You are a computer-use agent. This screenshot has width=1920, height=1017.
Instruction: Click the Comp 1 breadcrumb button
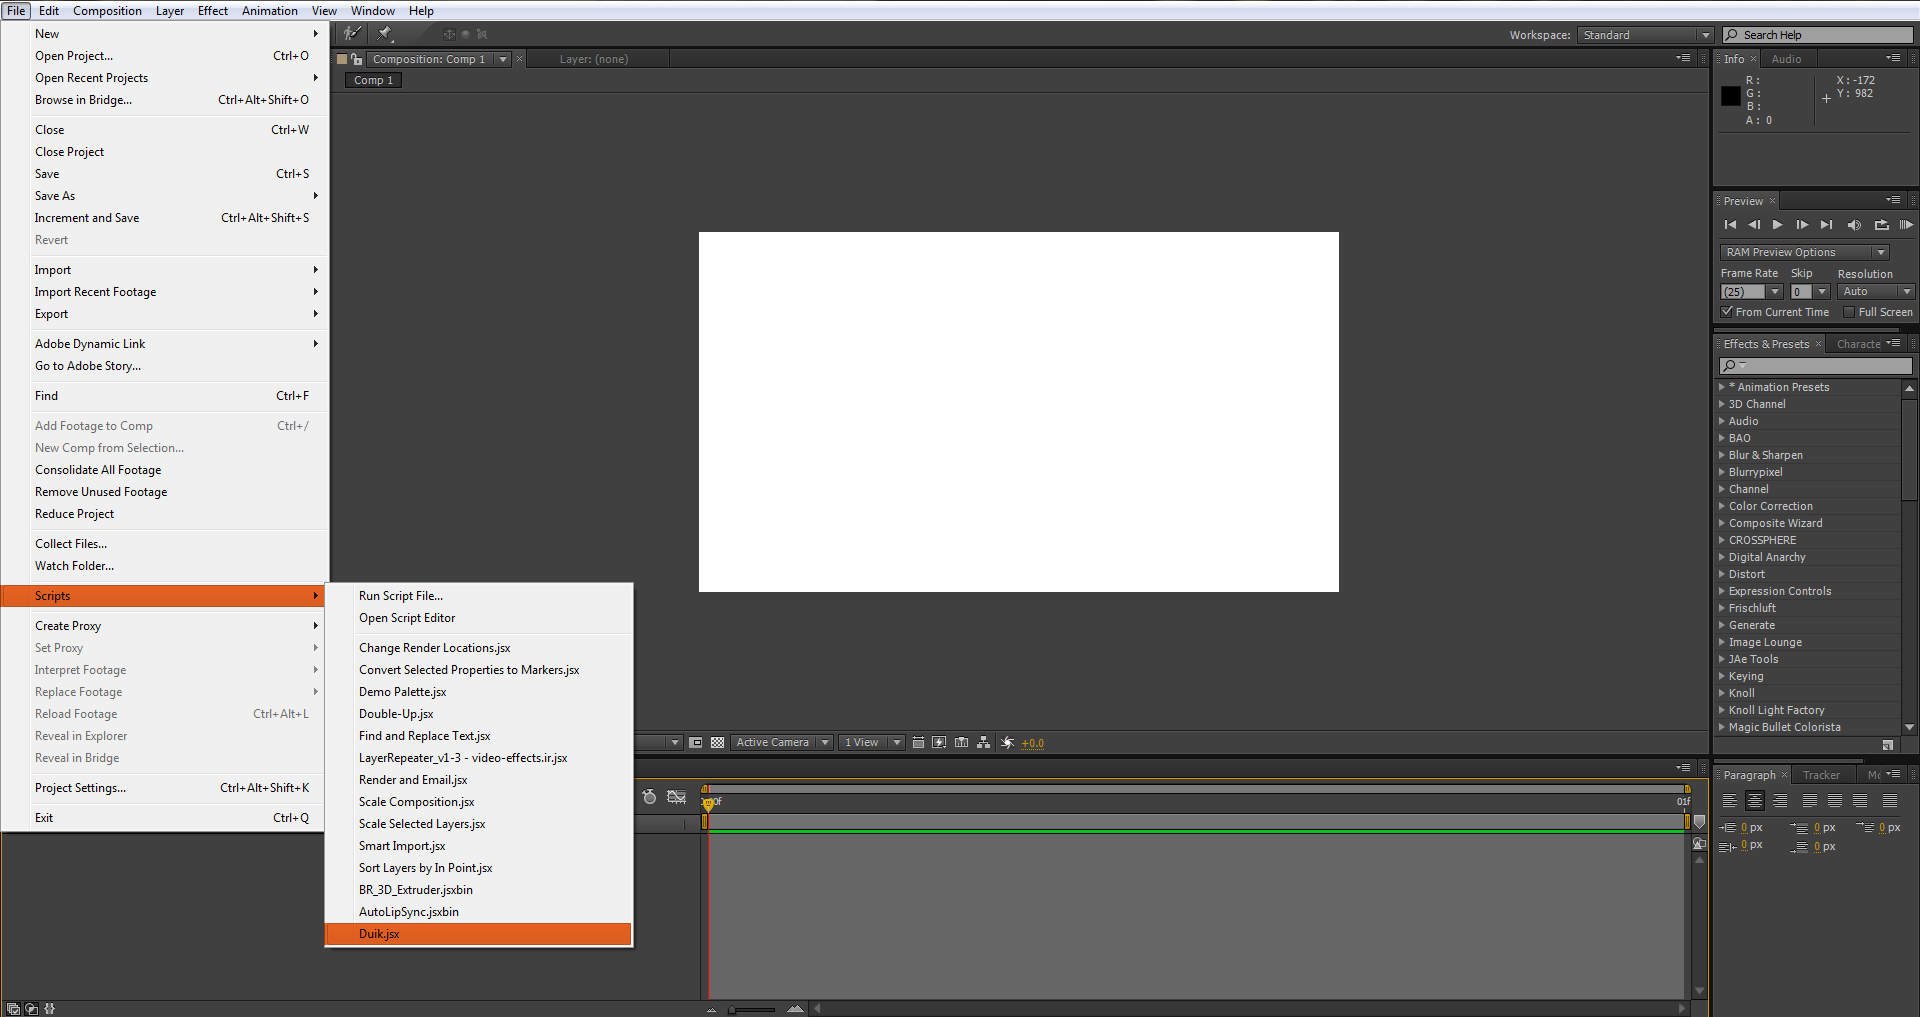pyautogui.click(x=373, y=80)
